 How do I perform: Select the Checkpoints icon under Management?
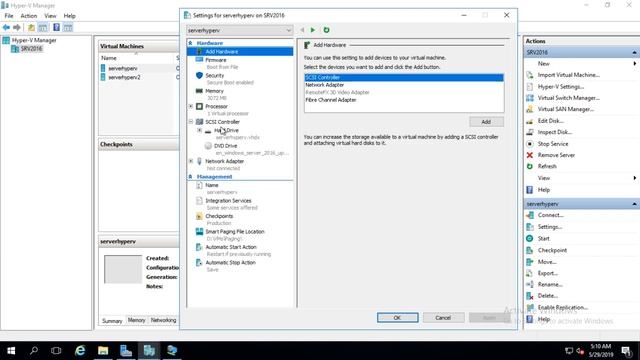click(199, 216)
